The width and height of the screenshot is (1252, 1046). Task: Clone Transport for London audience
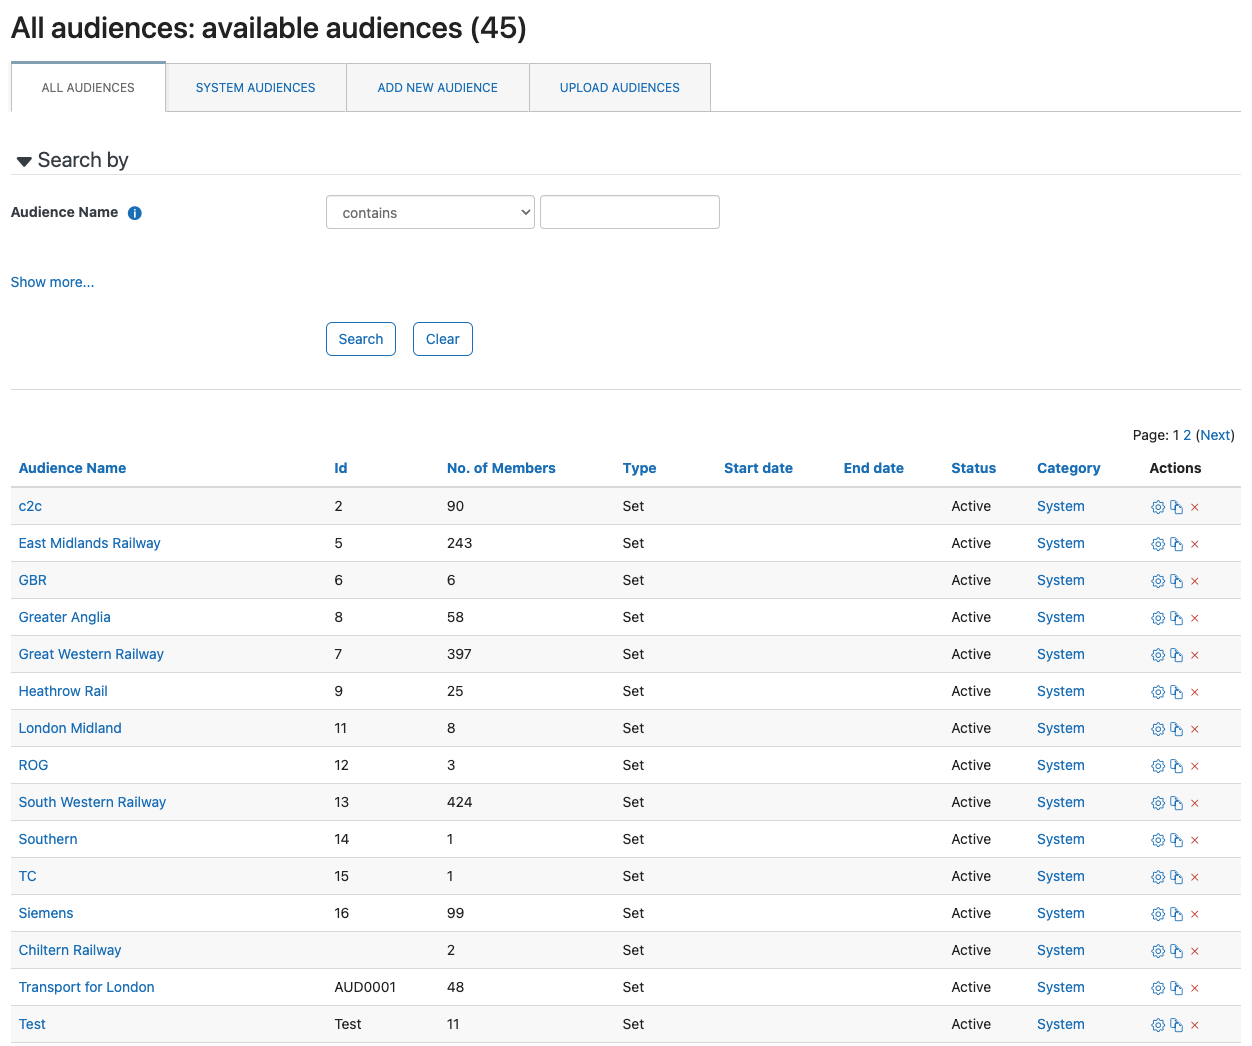coord(1177,988)
